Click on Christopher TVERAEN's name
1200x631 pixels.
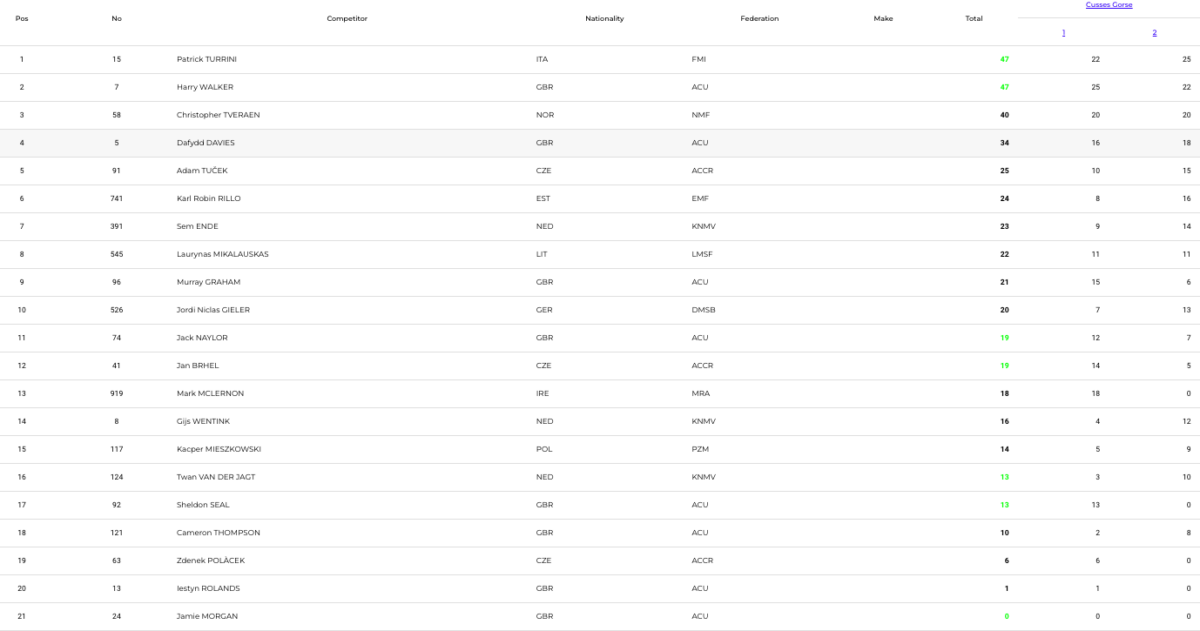[x=218, y=115]
